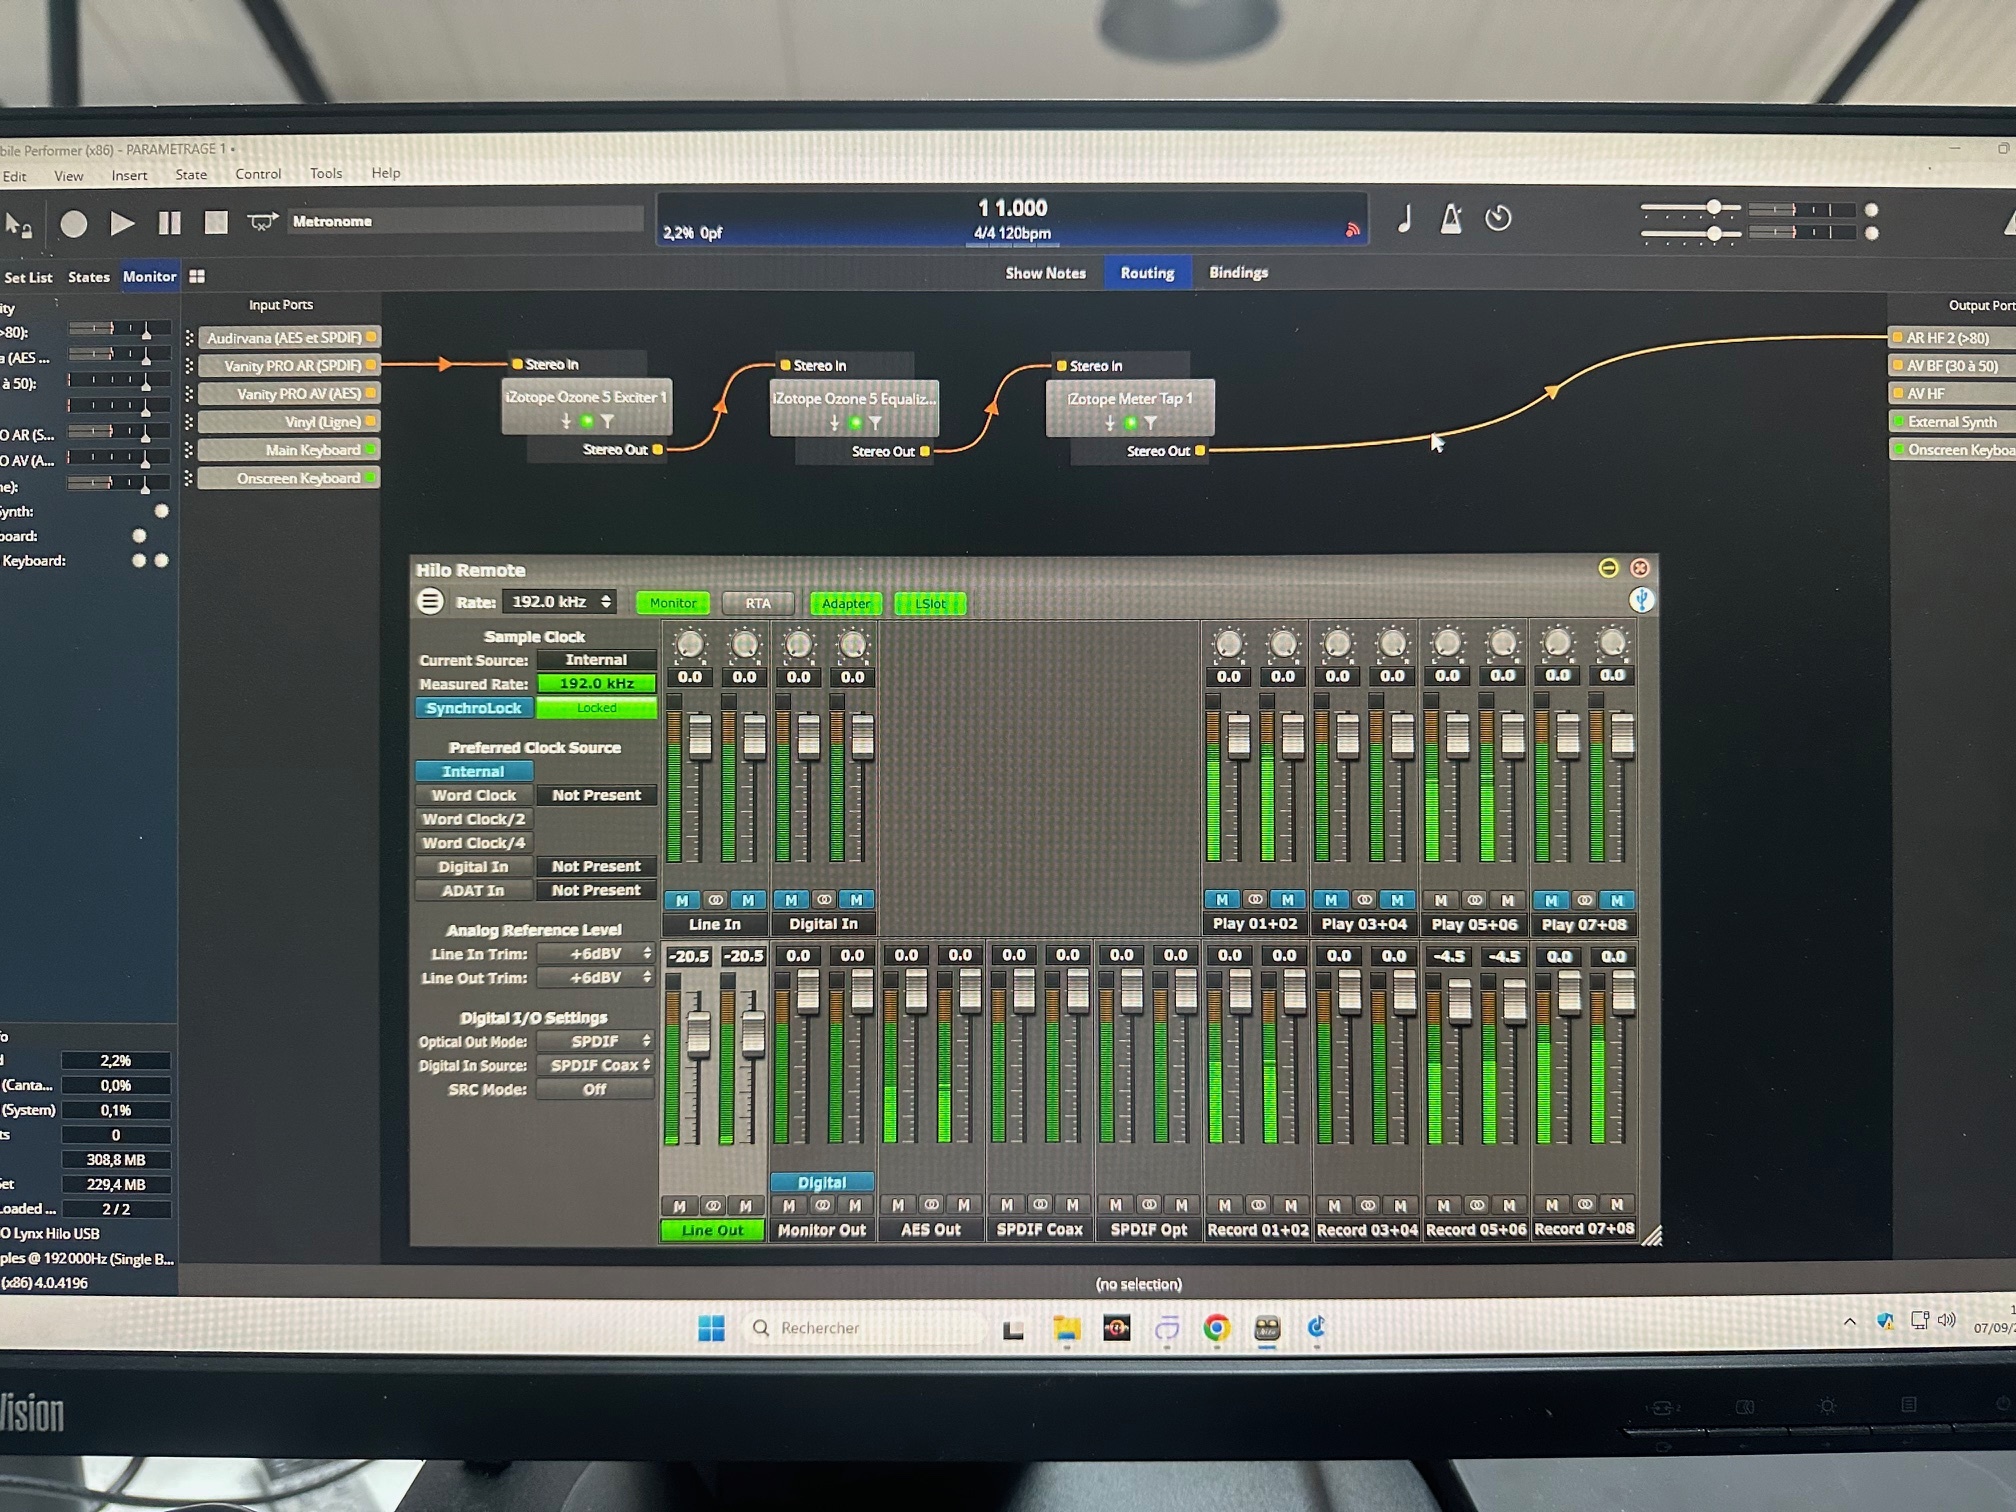Open the Tools menu
Screen dimensions: 2016x1512
tap(326, 173)
